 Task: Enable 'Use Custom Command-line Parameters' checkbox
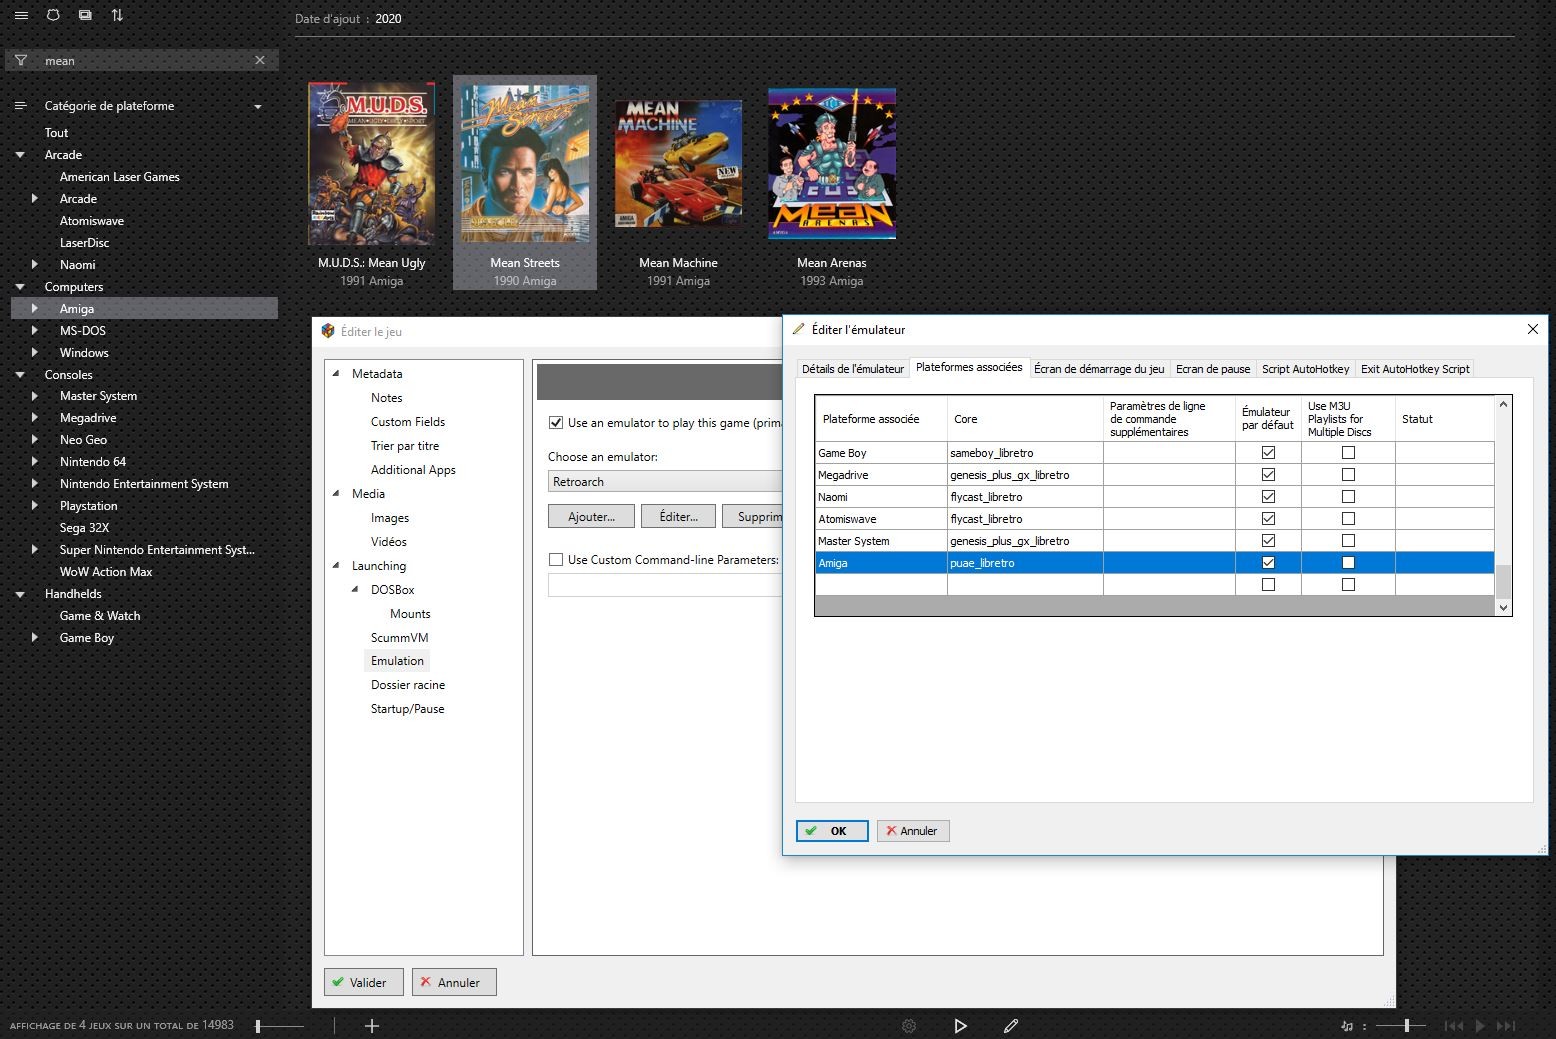[556, 560]
